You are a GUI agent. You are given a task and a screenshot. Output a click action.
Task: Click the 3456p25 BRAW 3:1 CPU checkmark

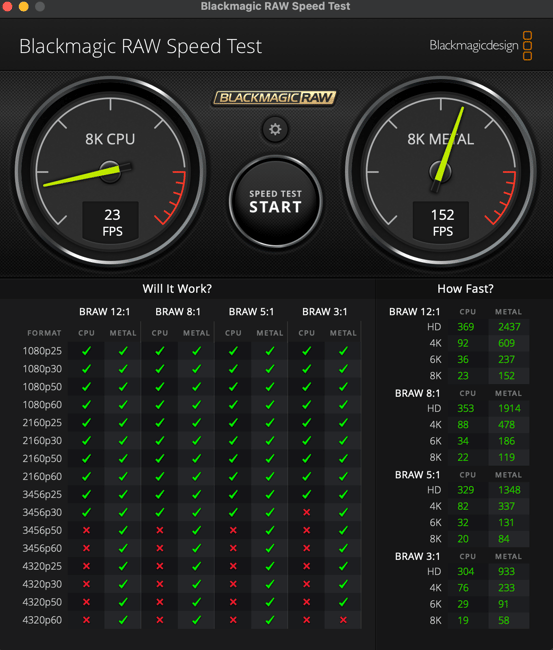click(307, 495)
